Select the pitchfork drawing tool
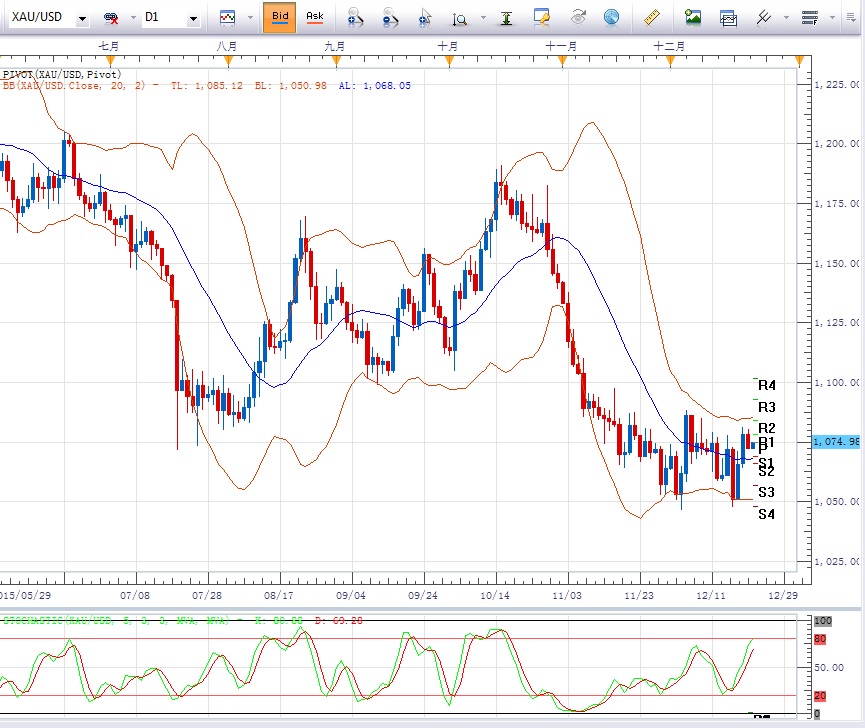Viewport: 865px width, 728px height. point(765,17)
